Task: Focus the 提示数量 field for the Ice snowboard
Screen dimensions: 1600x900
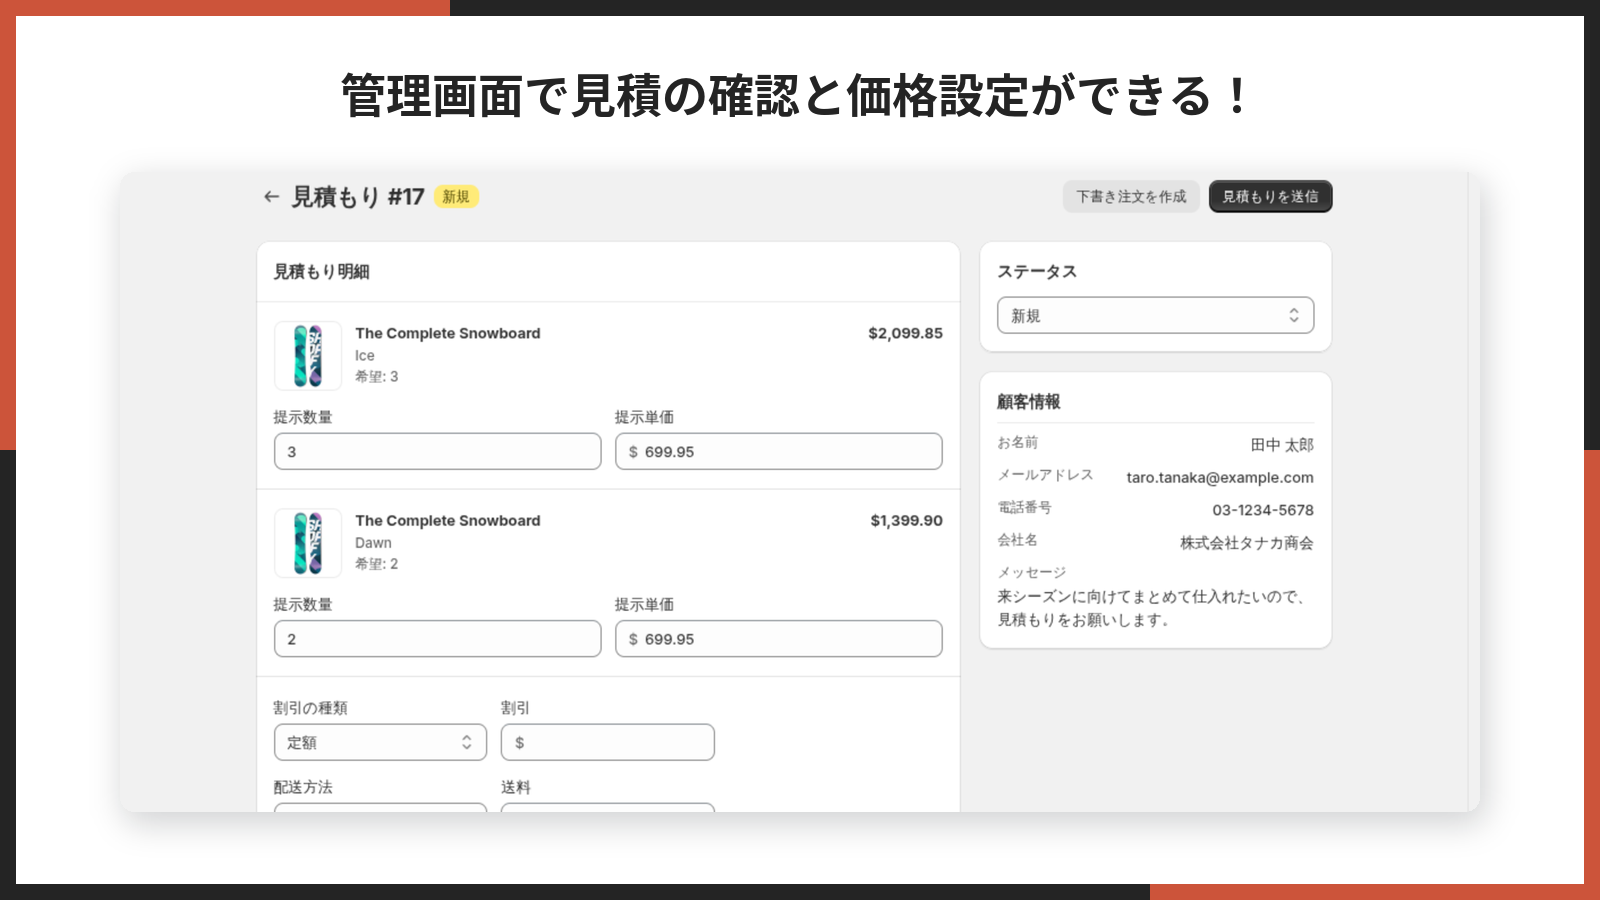Action: point(437,452)
